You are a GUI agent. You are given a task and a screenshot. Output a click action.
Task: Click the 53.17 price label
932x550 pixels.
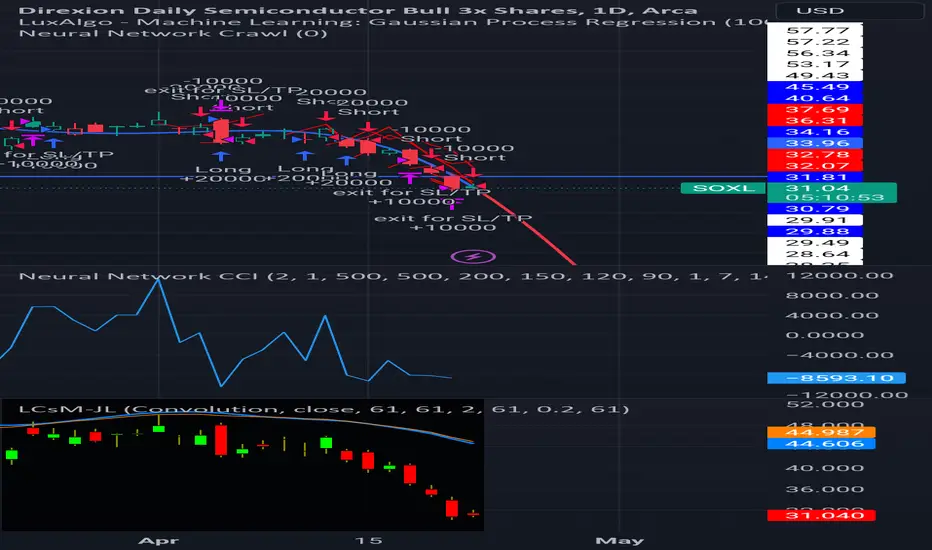click(x=817, y=64)
